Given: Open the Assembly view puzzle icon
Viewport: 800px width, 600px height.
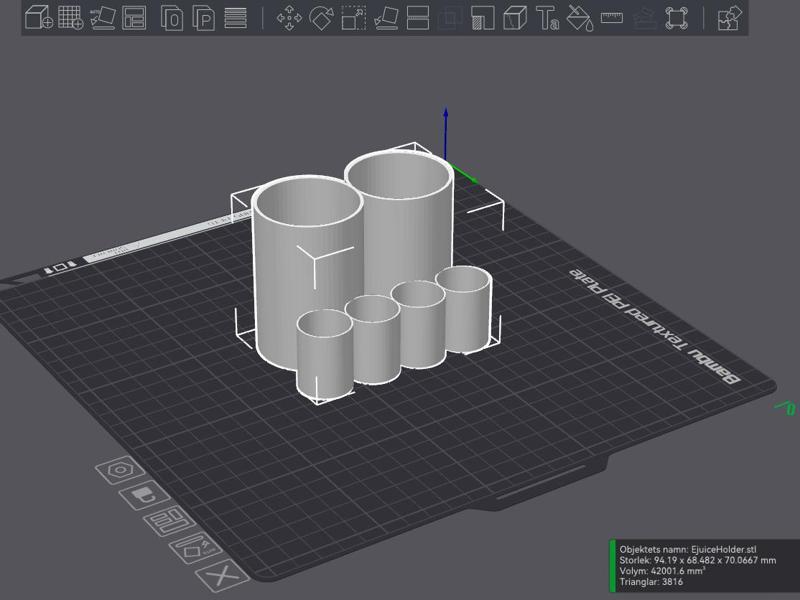Looking at the screenshot, I should coord(730,17).
